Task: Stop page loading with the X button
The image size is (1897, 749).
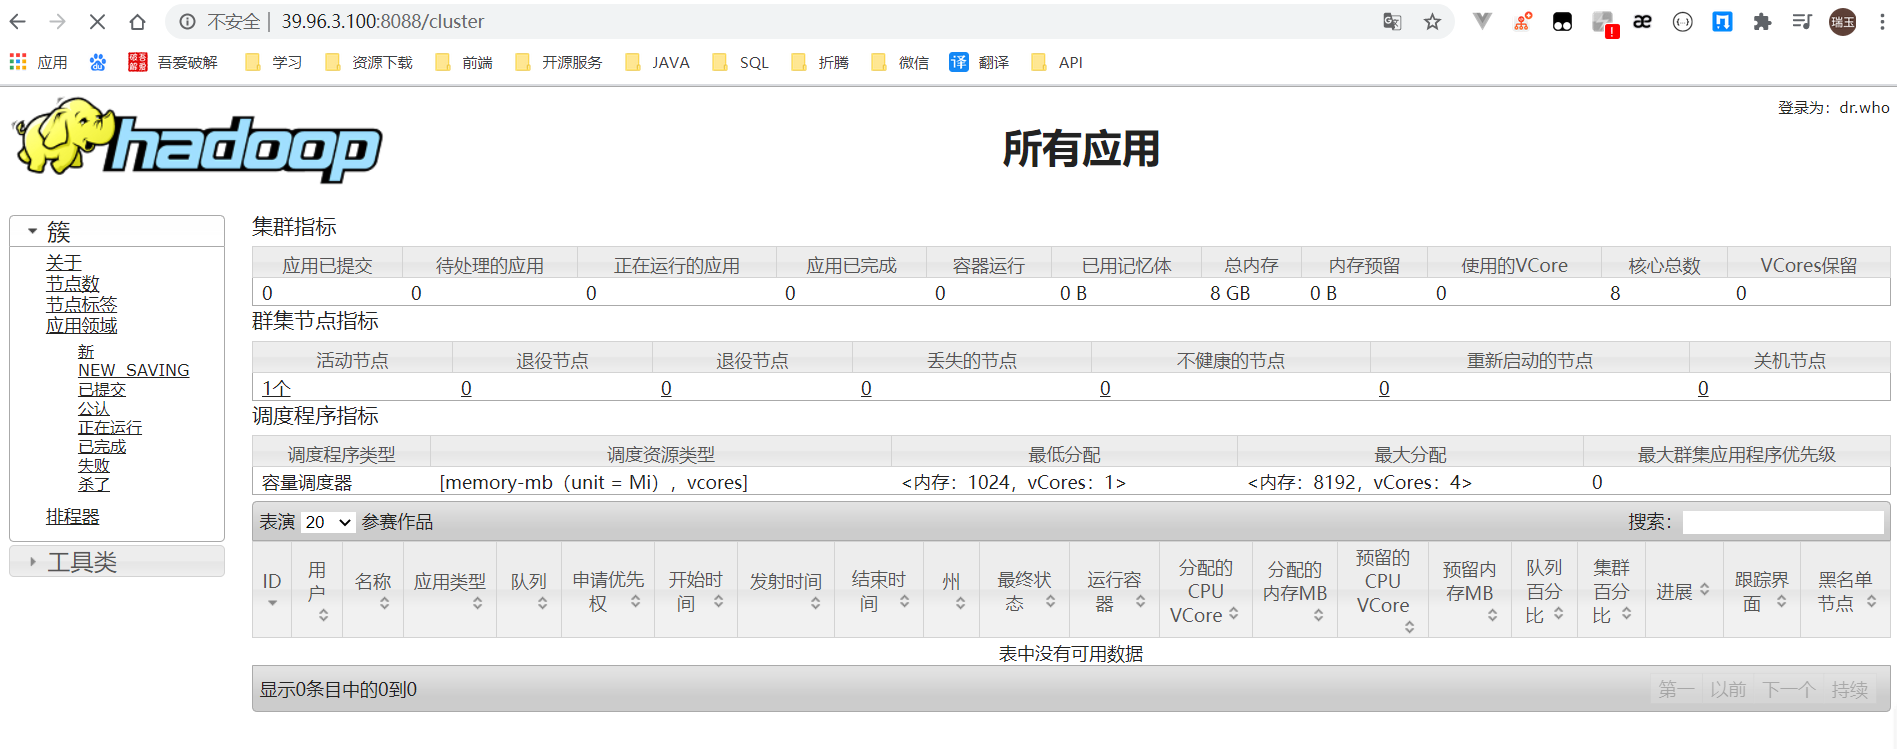Action: 98,22
